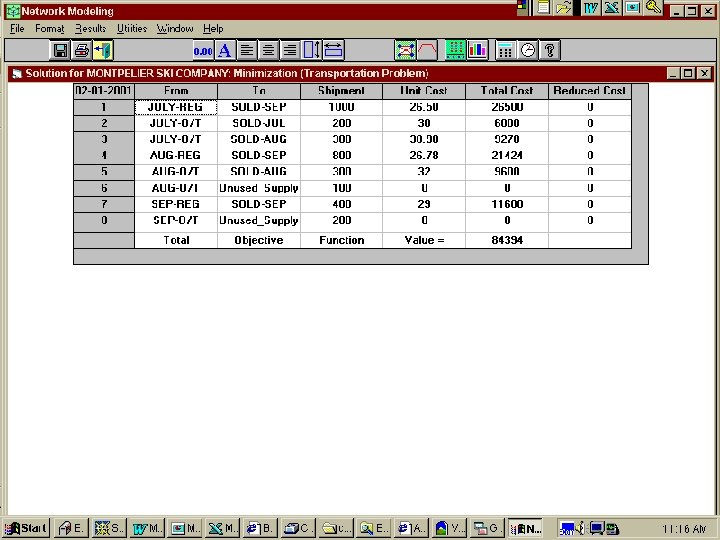Click the objective value 84394 cell
The height and width of the screenshot is (540, 720).
507,240
